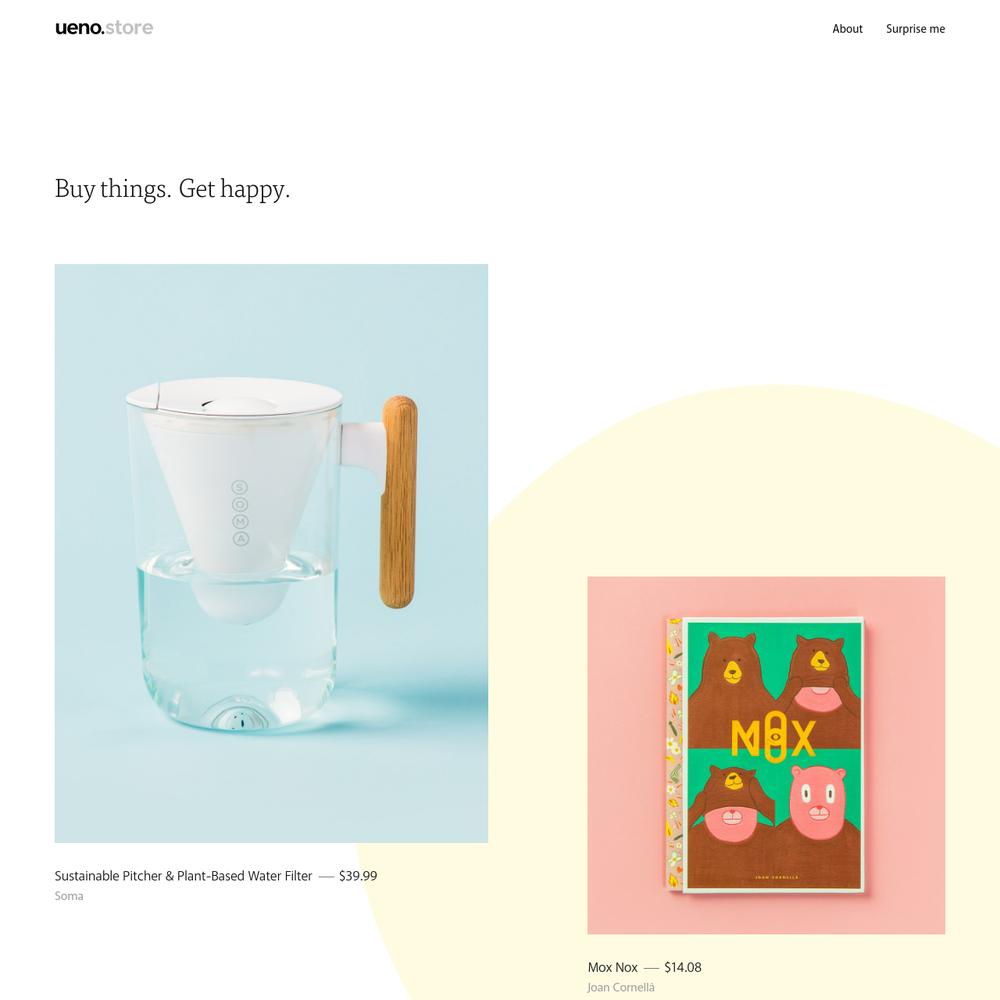Select the Soma brand name text

coord(69,895)
